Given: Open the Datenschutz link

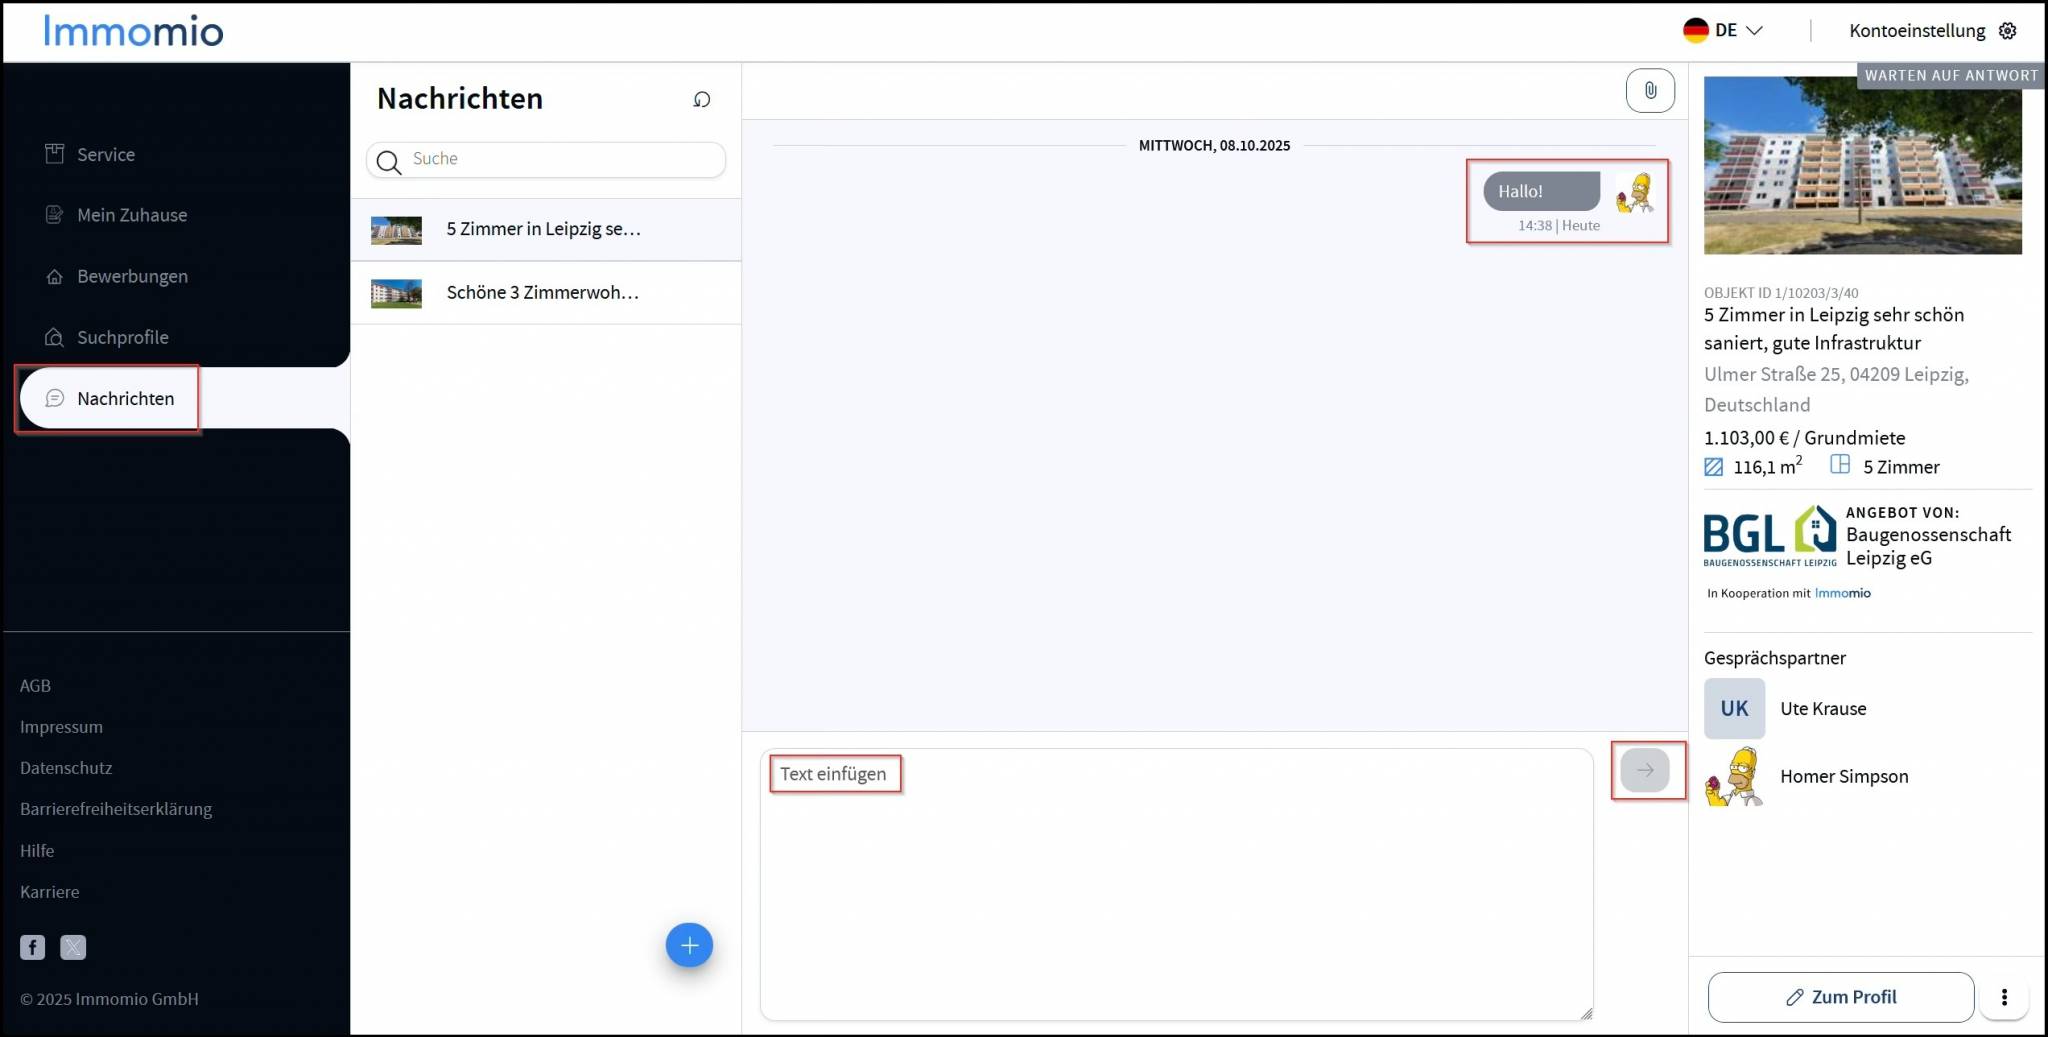Looking at the screenshot, I should 66,768.
